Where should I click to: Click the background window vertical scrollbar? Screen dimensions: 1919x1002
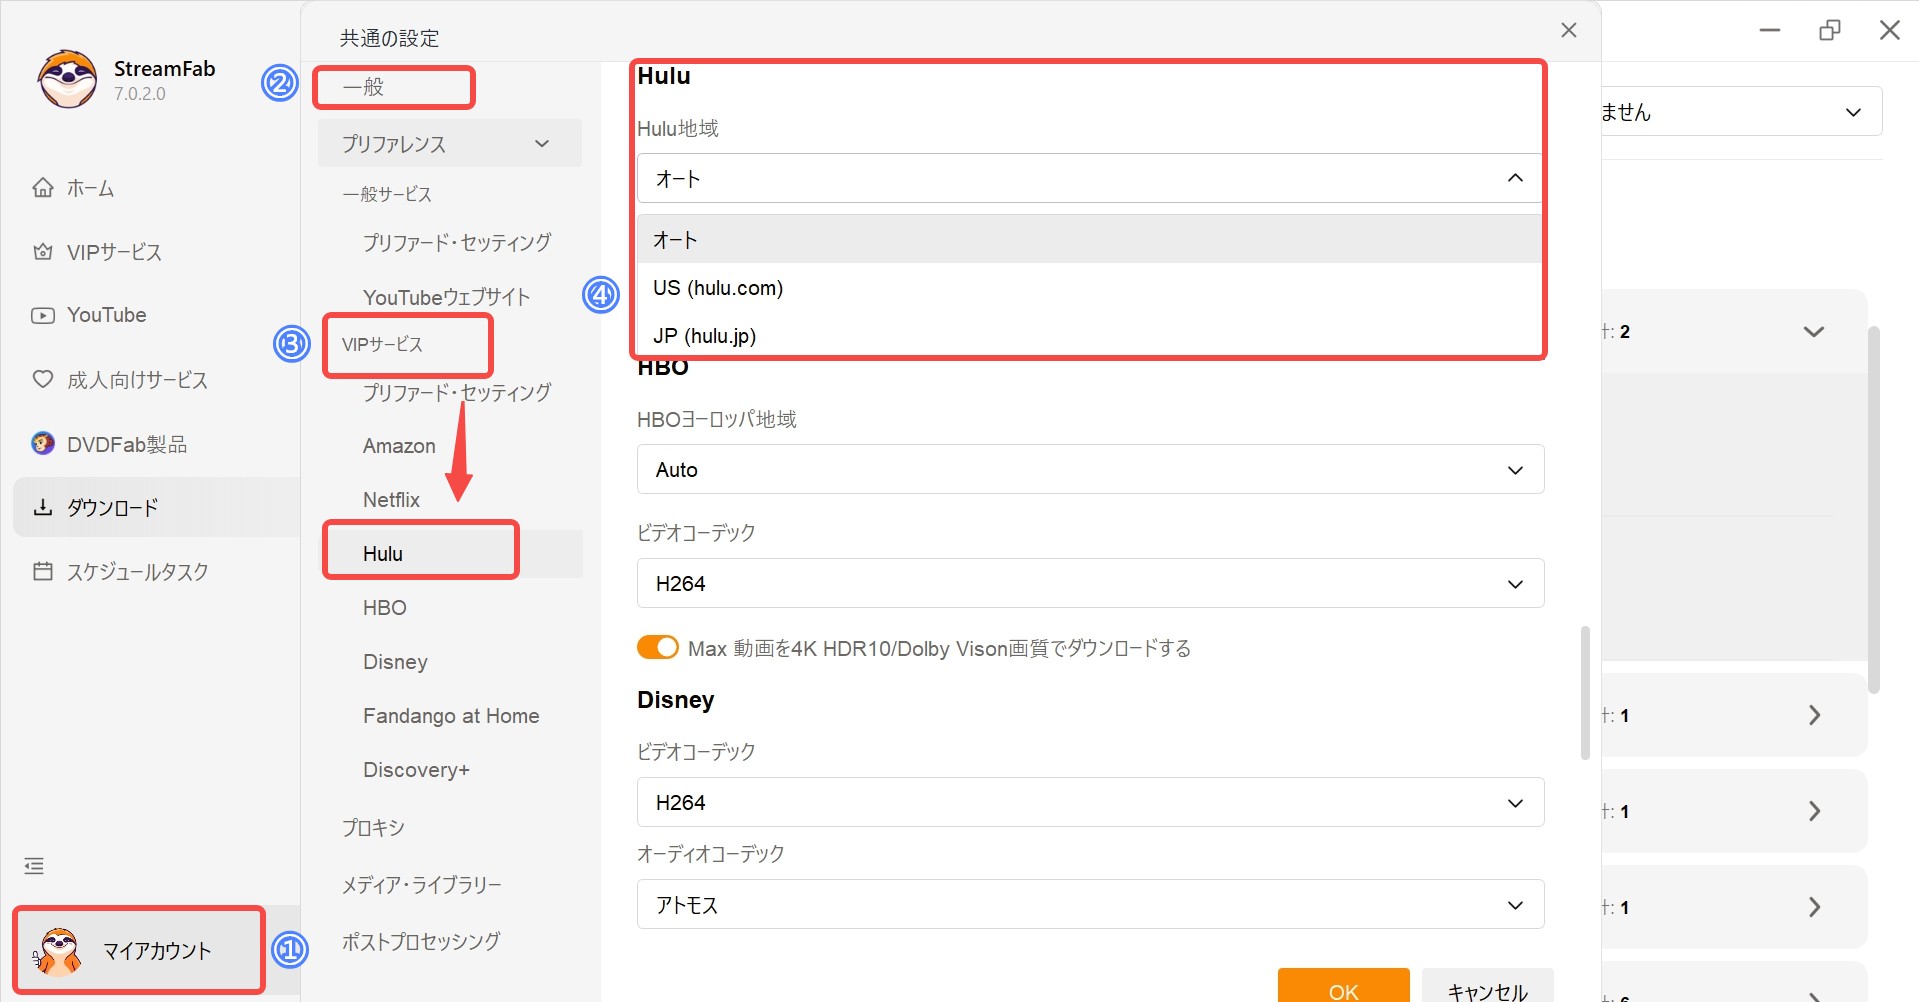coord(1874,510)
